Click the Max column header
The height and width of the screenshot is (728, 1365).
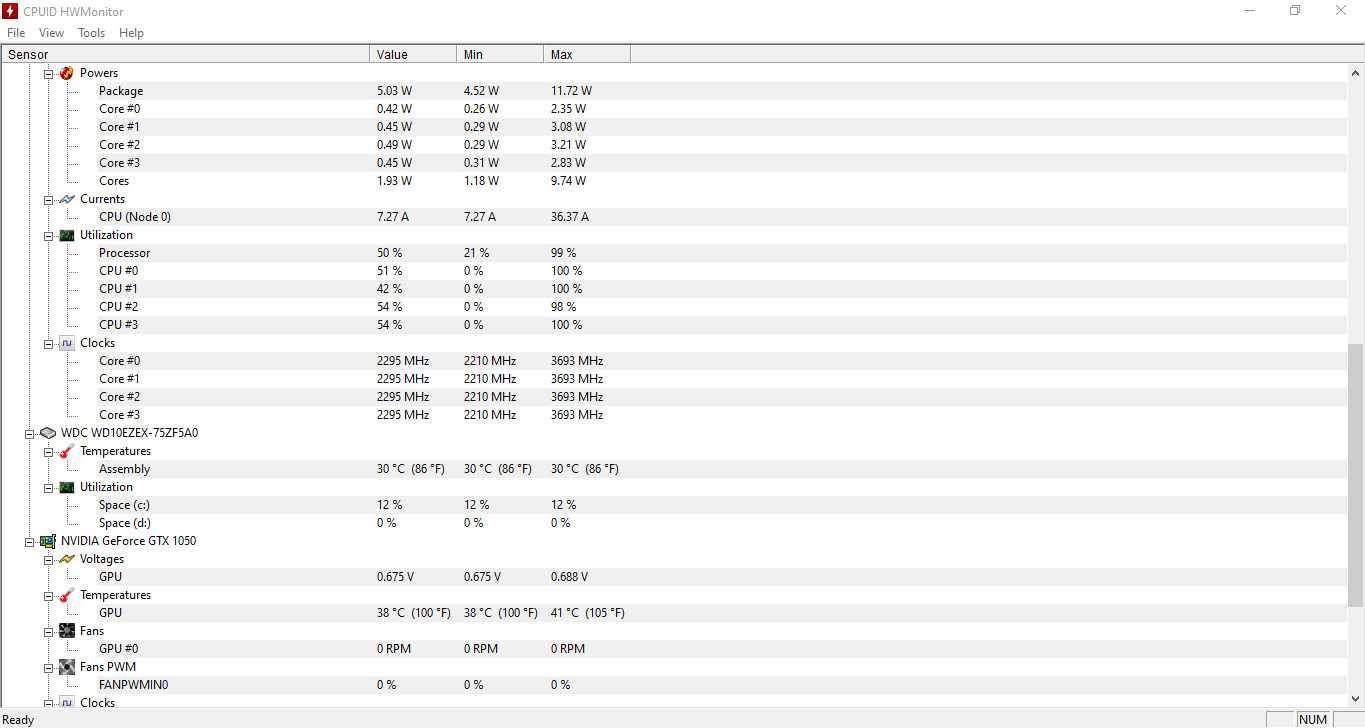pos(587,54)
